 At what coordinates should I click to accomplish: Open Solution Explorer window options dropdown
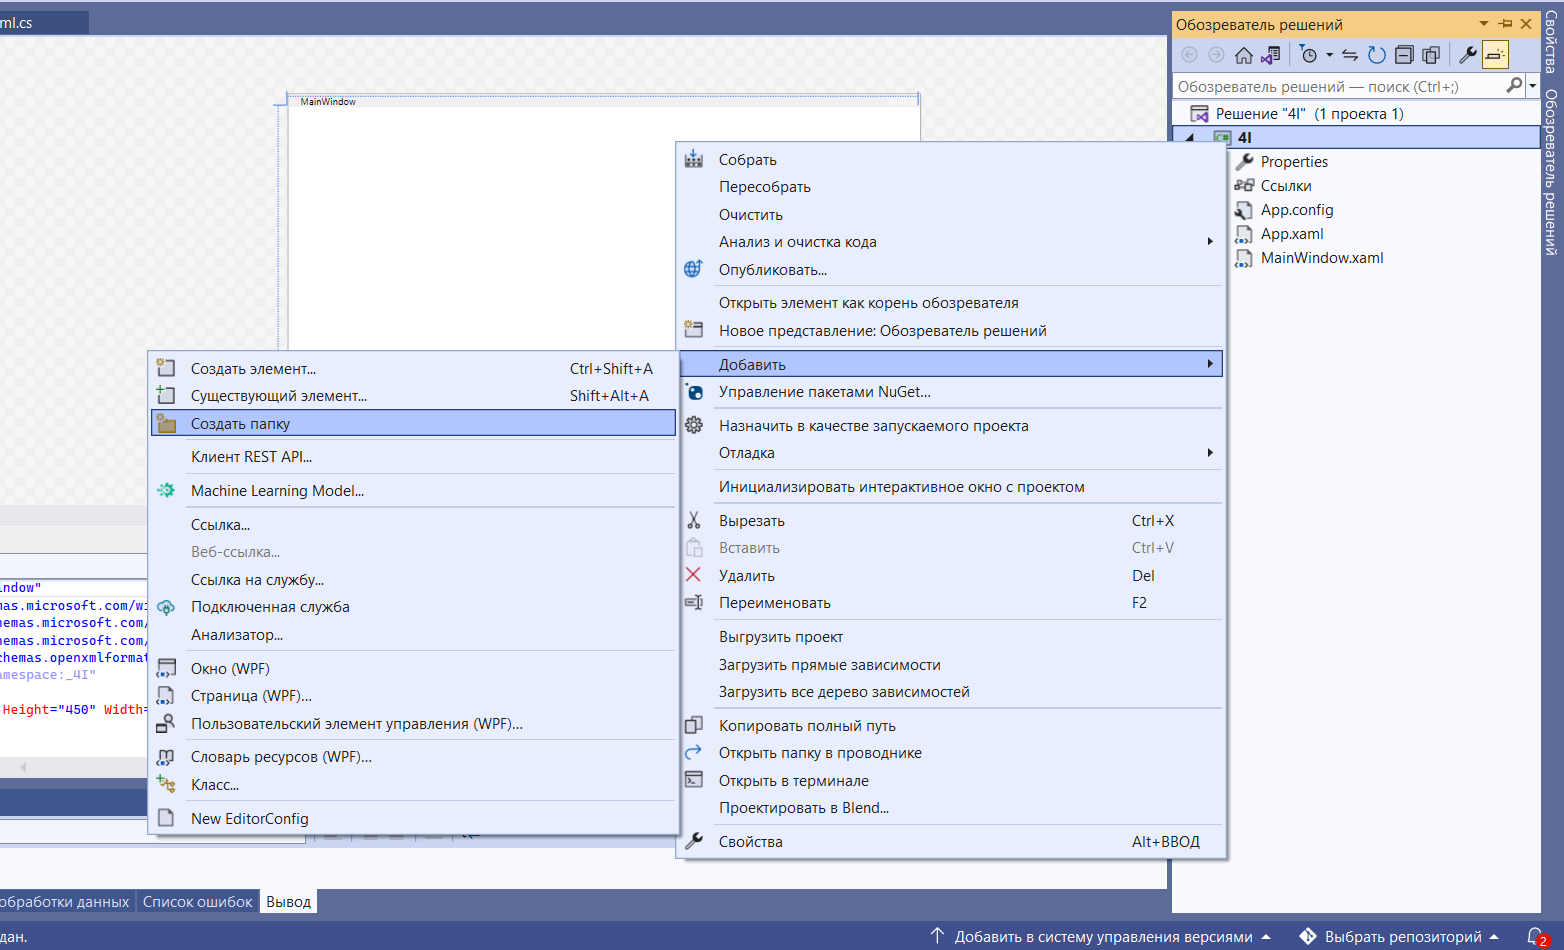point(1484,24)
